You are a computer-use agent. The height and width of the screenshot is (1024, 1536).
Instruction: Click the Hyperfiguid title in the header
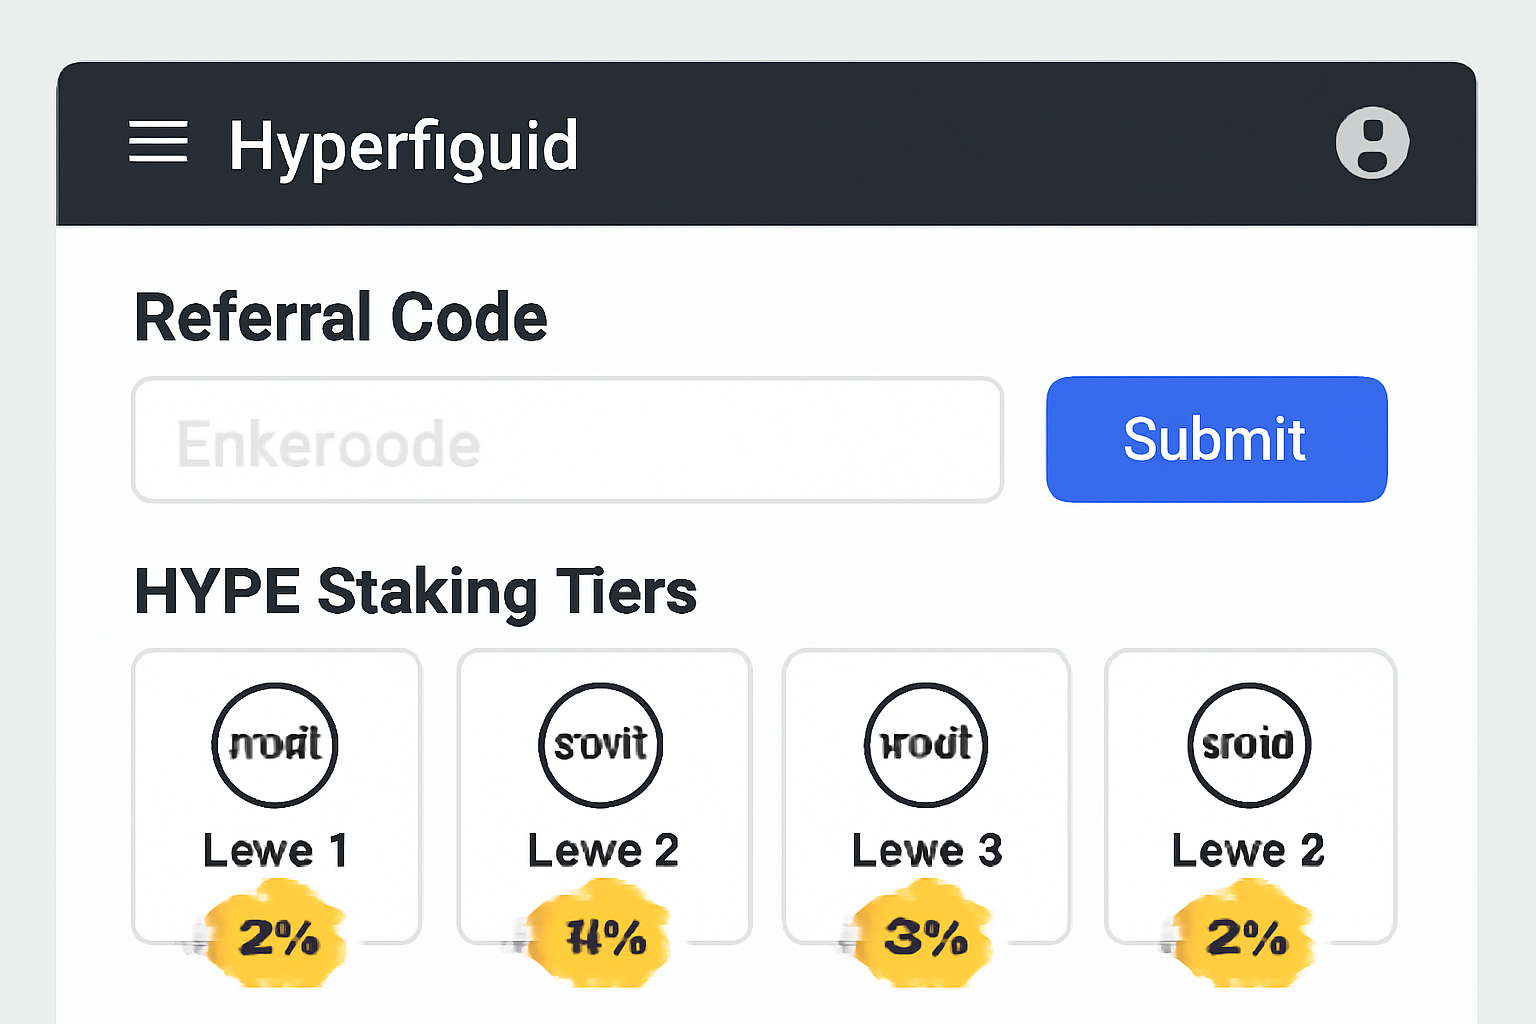(x=403, y=145)
